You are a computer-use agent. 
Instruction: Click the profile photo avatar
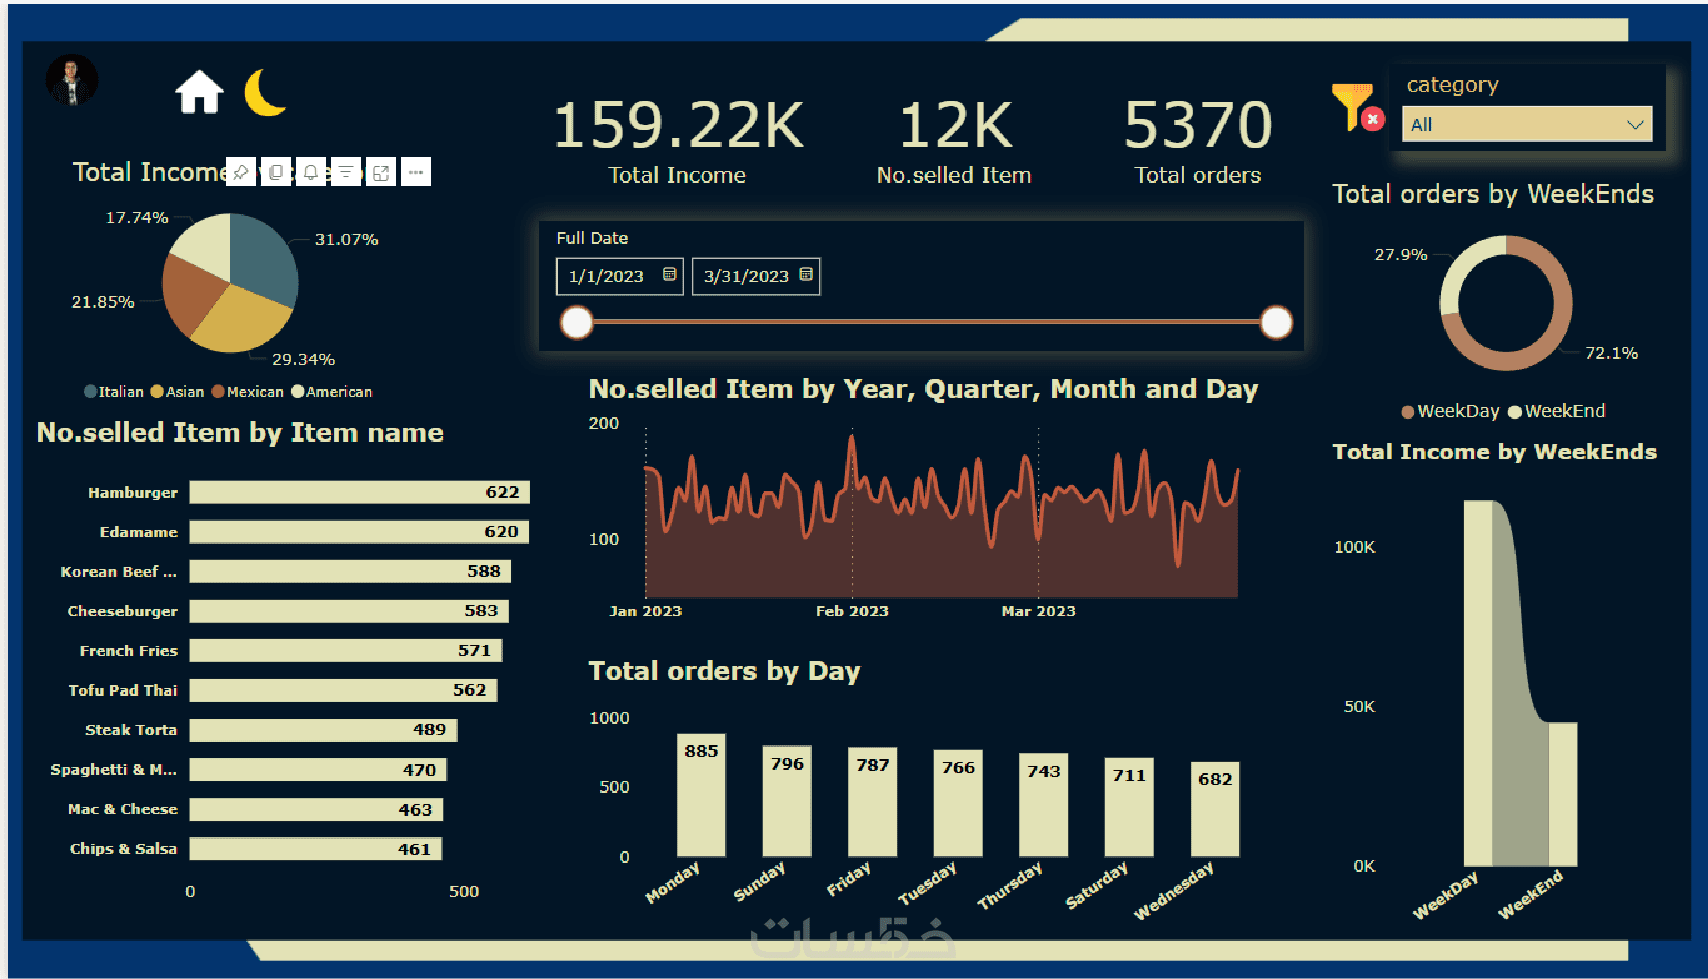[72, 80]
